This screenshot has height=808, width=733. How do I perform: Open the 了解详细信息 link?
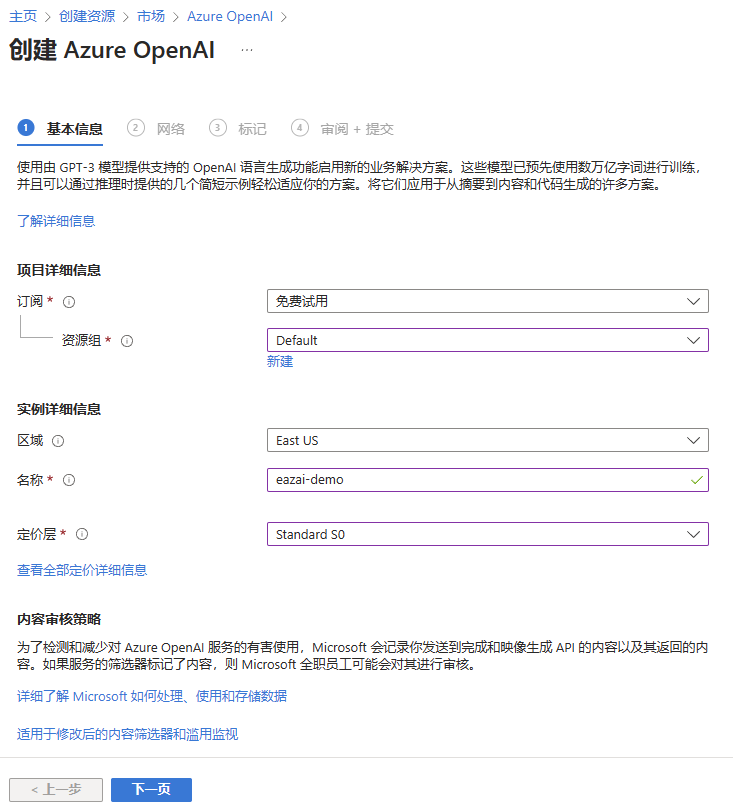coord(56,221)
